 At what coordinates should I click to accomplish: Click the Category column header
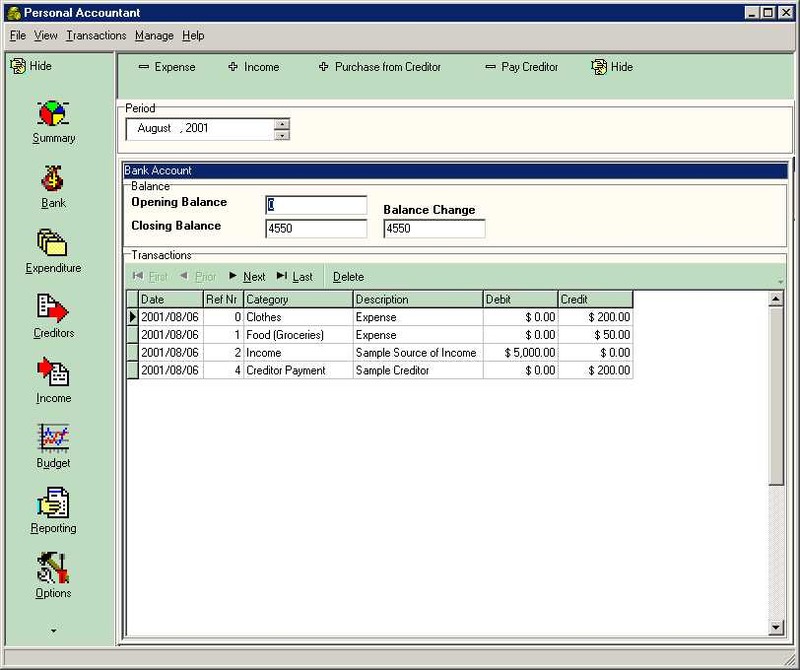pos(298,300)
